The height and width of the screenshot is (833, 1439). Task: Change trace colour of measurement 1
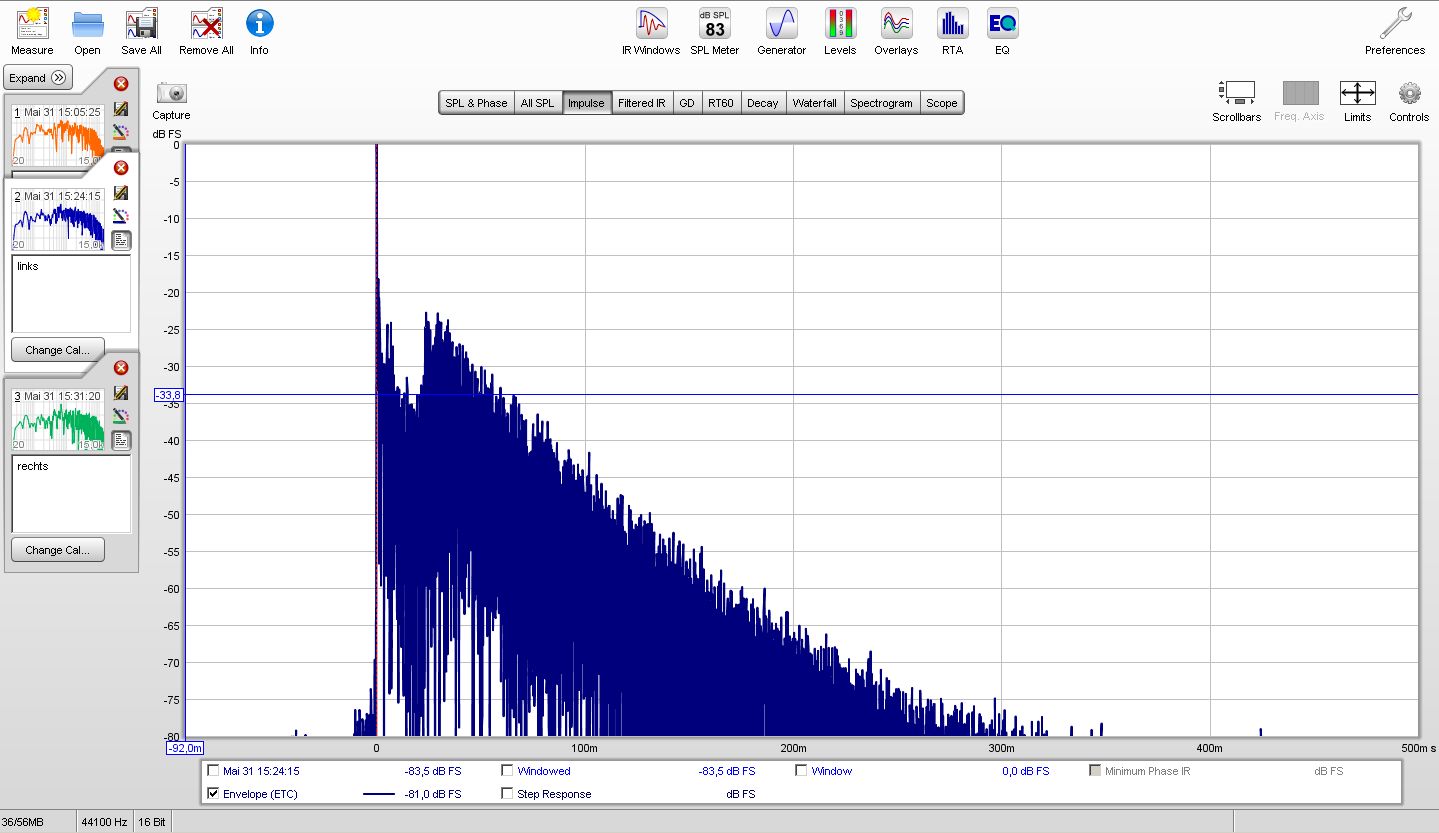tap(121, 131)
